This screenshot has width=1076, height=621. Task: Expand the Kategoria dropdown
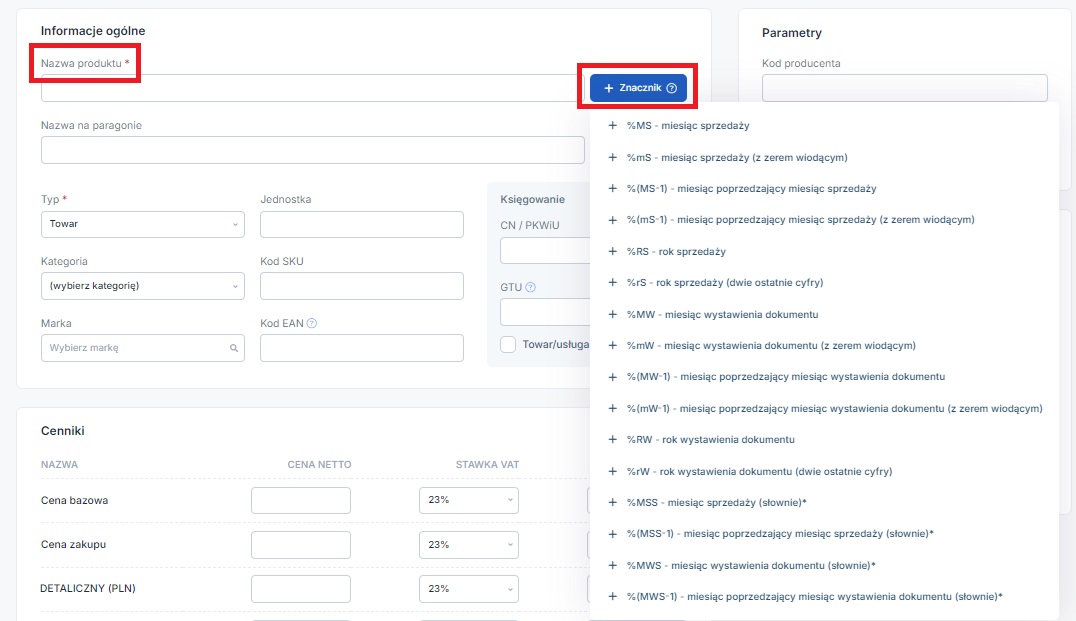point(142,286)
